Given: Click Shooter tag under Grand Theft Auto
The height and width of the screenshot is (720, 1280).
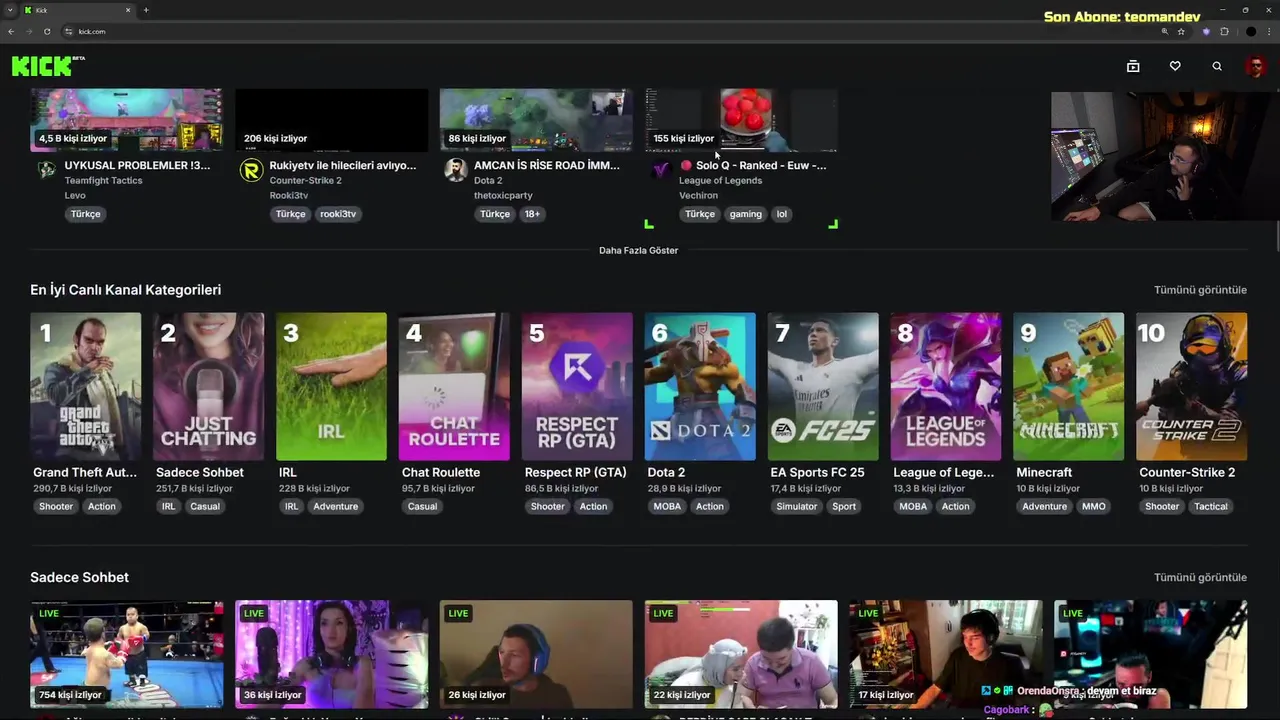Looking at the screenshot, I should 56,506.
